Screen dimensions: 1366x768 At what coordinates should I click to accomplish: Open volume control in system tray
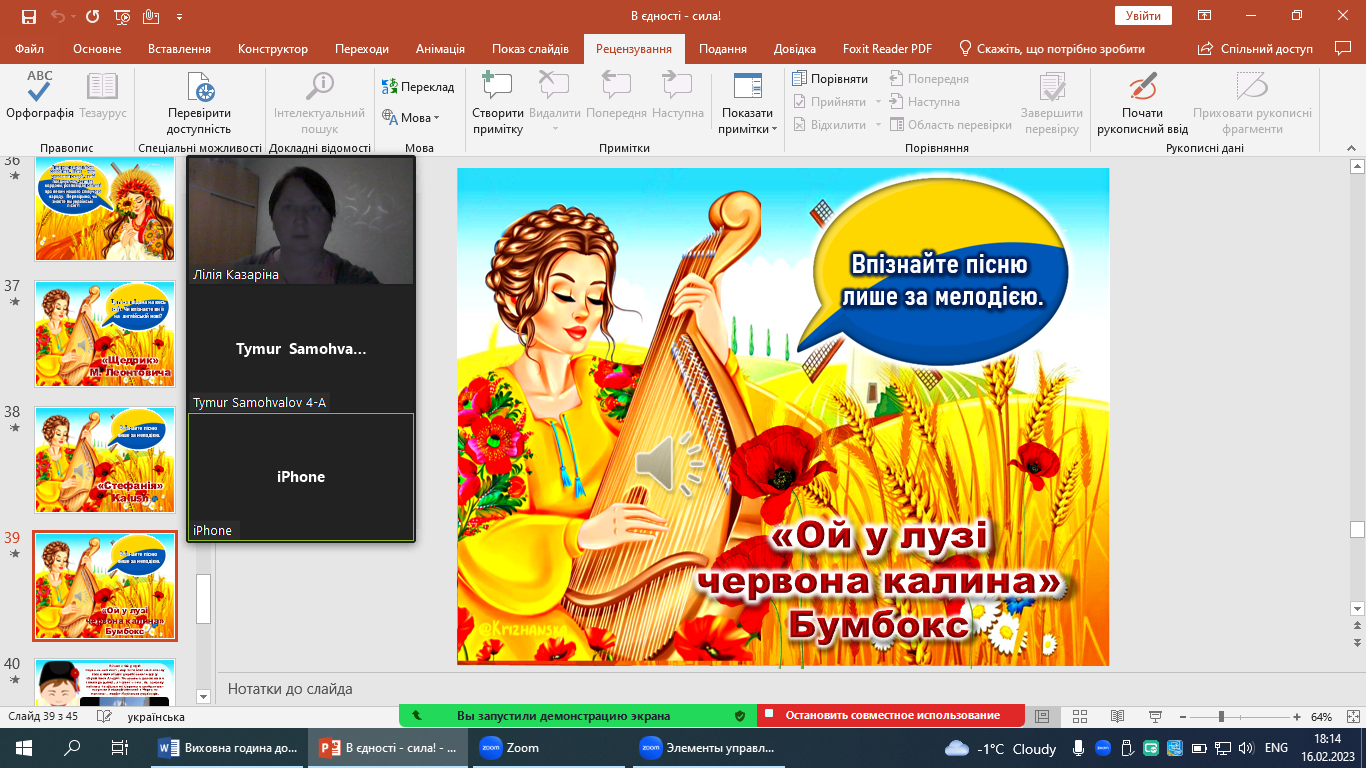point(1247,748)
